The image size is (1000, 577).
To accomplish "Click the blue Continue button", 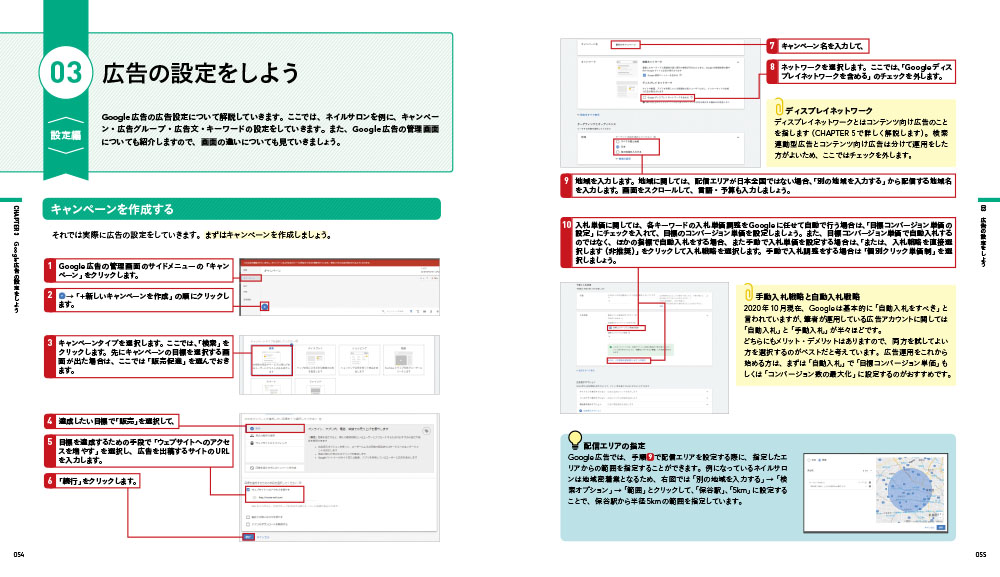I will pyautogui.click(x=249, y=537).
